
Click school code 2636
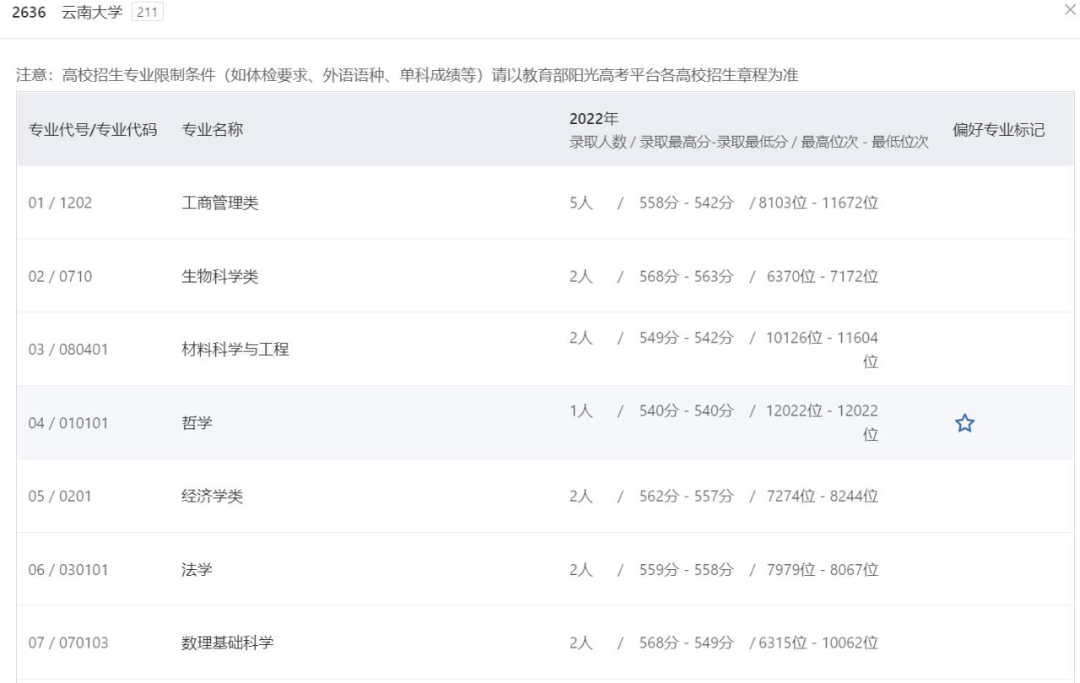tap(29, 12)
